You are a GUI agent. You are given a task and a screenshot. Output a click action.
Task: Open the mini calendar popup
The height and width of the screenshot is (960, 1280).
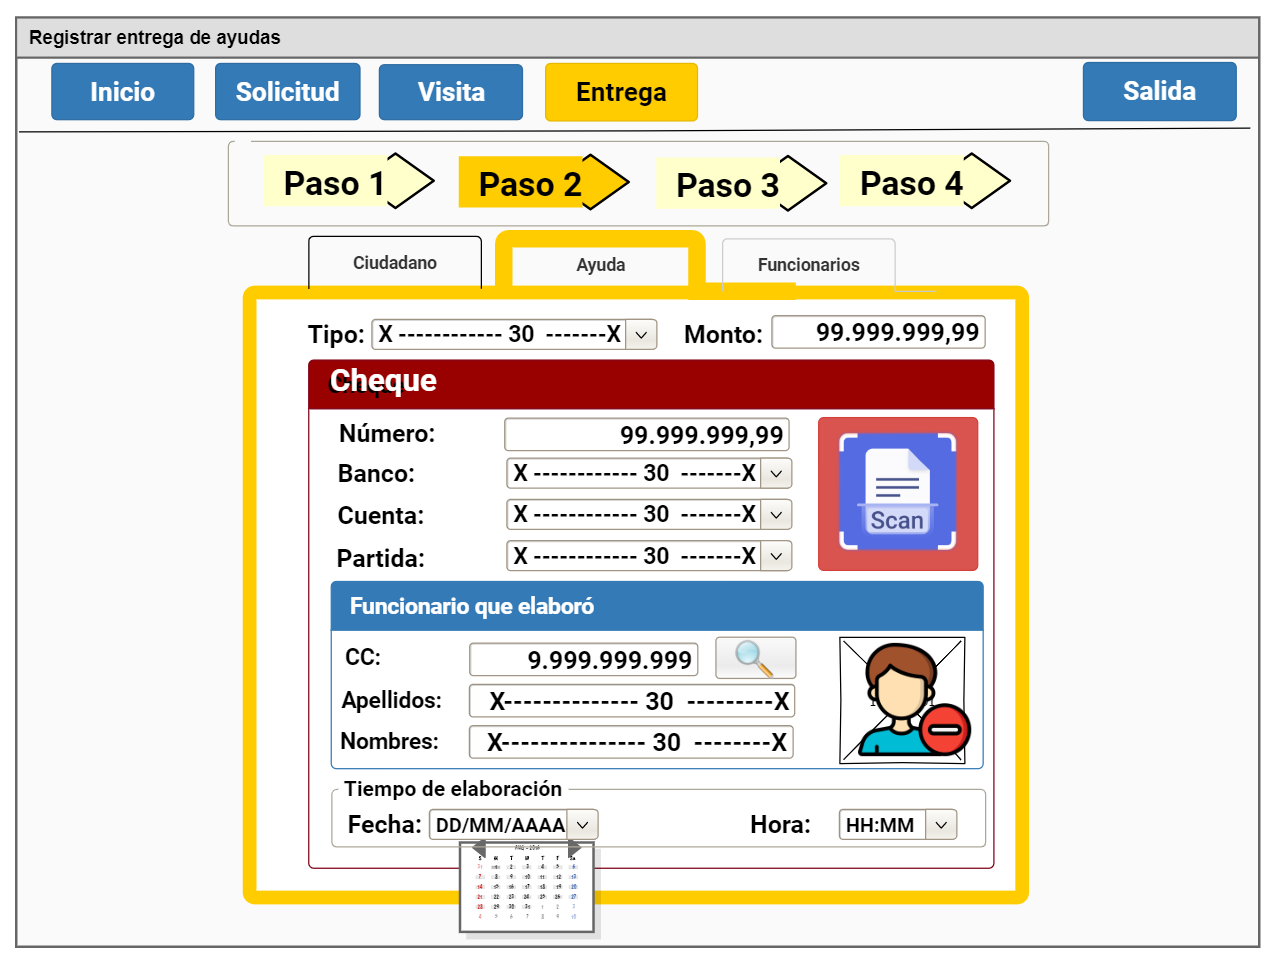[528, 888]
